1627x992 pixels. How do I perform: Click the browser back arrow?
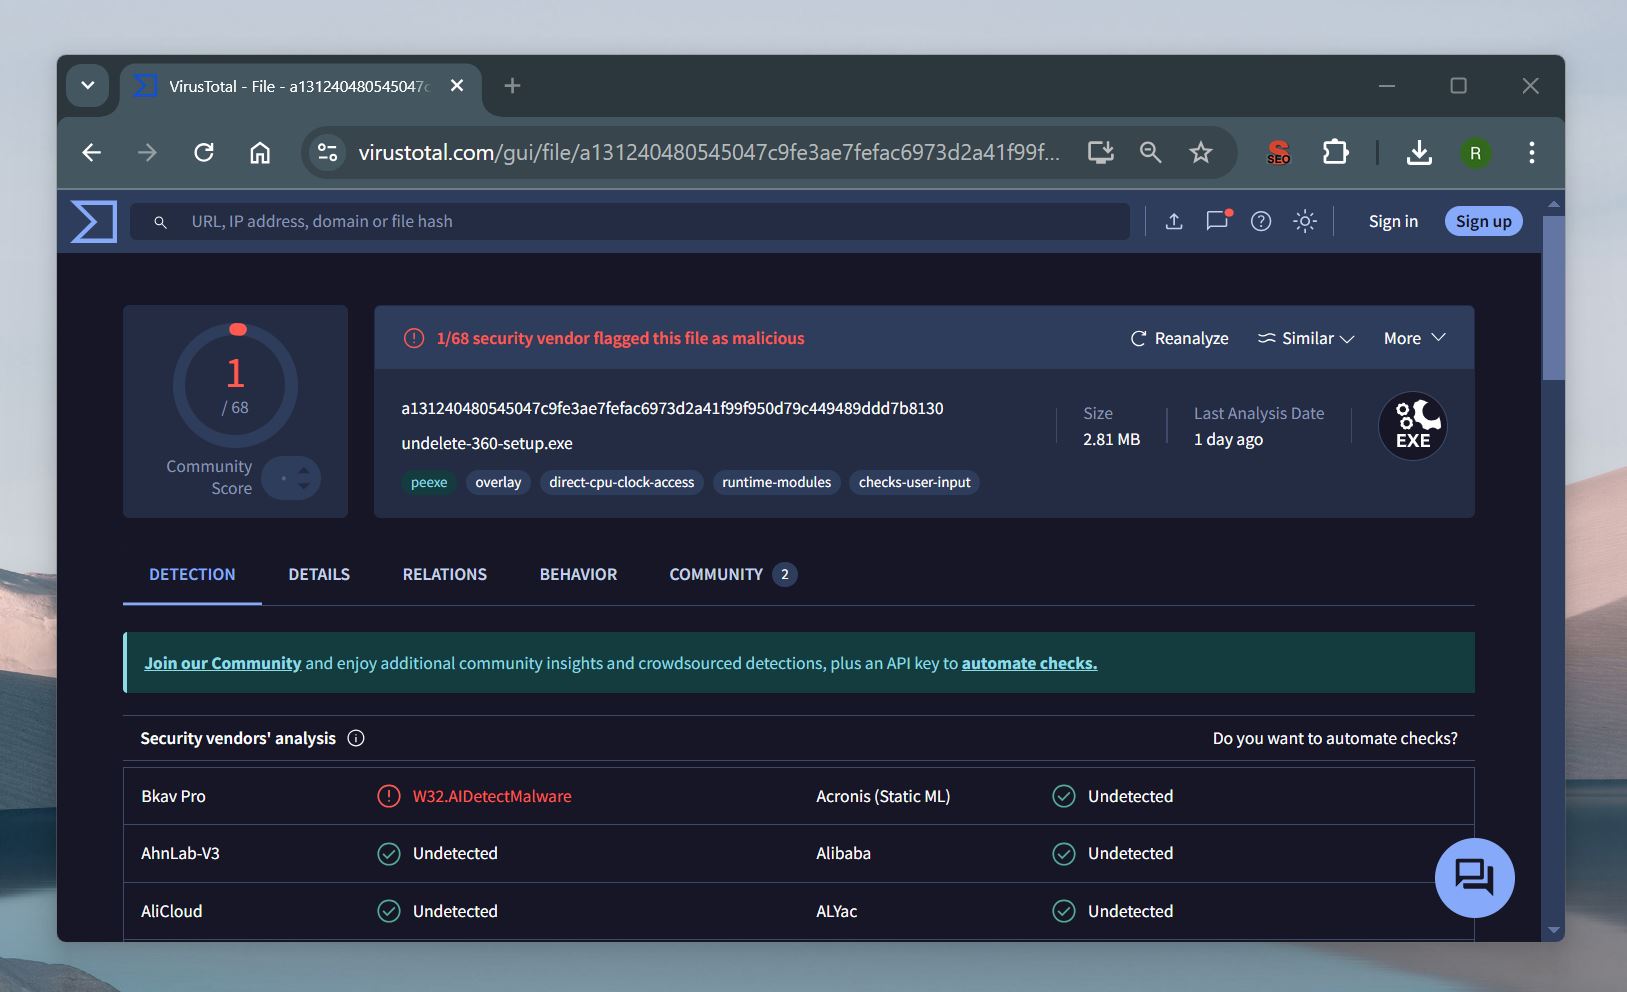92,152
